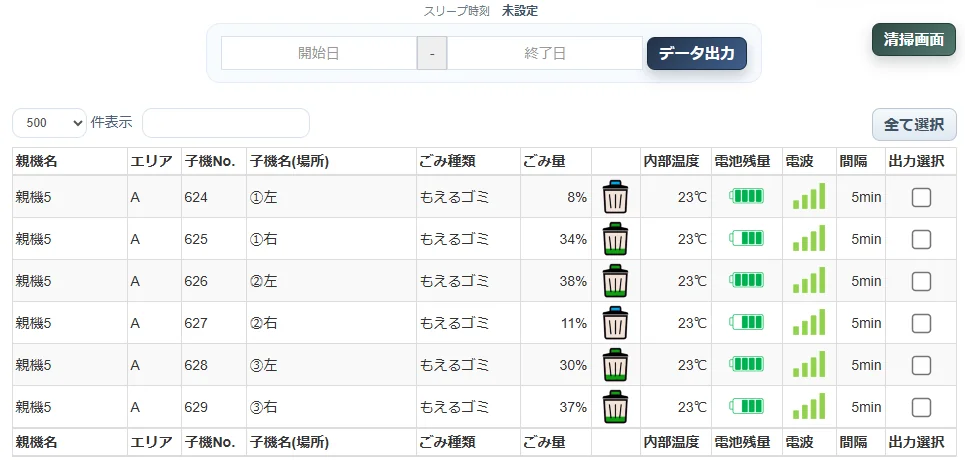Click the 8% garbage amount value

(577, 198)
